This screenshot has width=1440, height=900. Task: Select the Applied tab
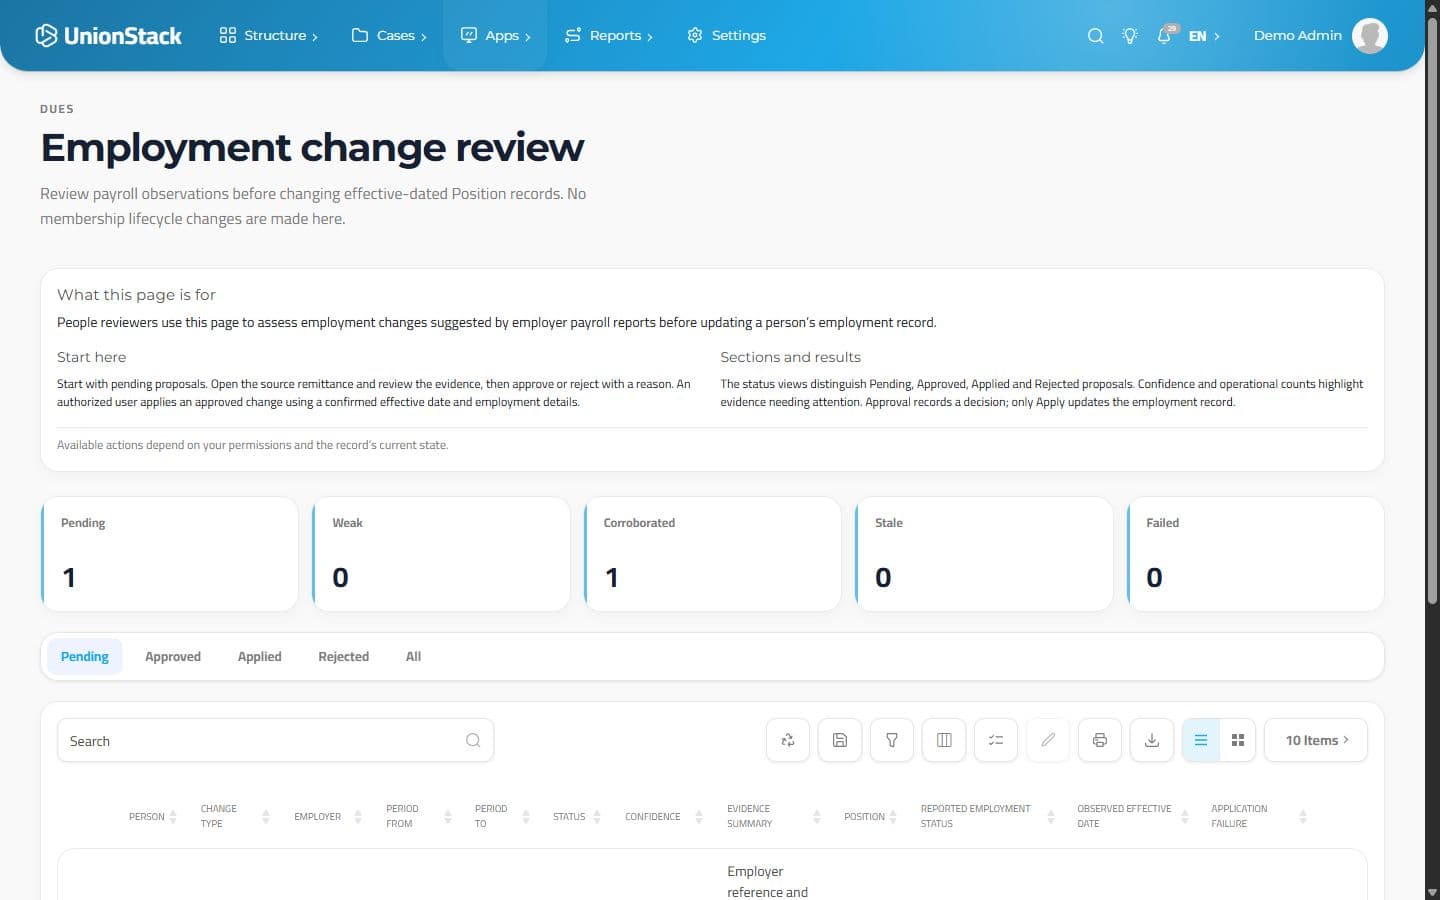(260, 656)
